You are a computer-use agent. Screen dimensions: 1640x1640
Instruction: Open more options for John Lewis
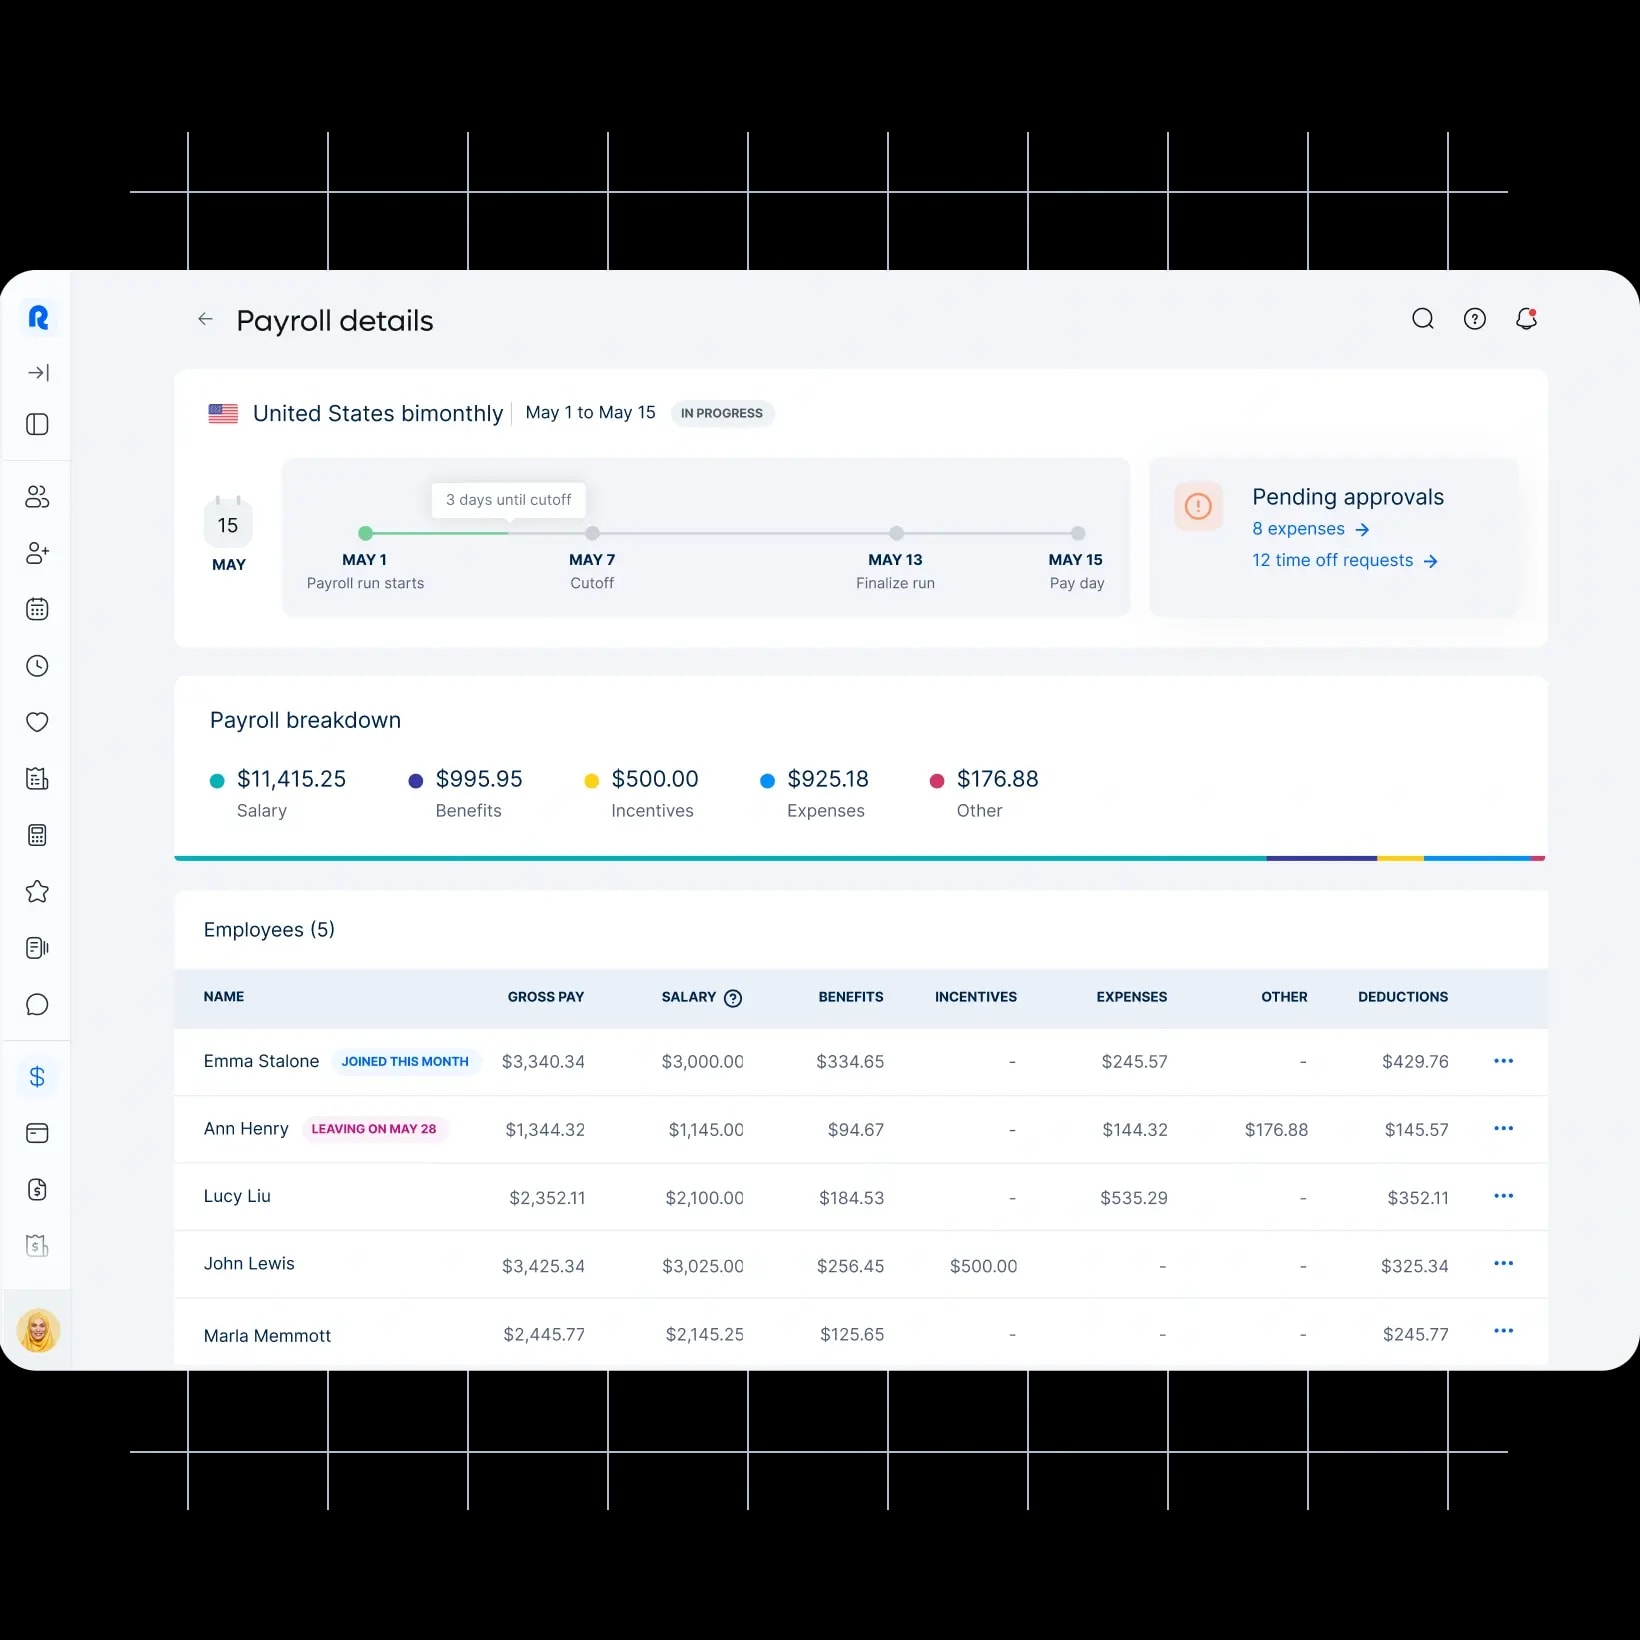(1503, 1264)
